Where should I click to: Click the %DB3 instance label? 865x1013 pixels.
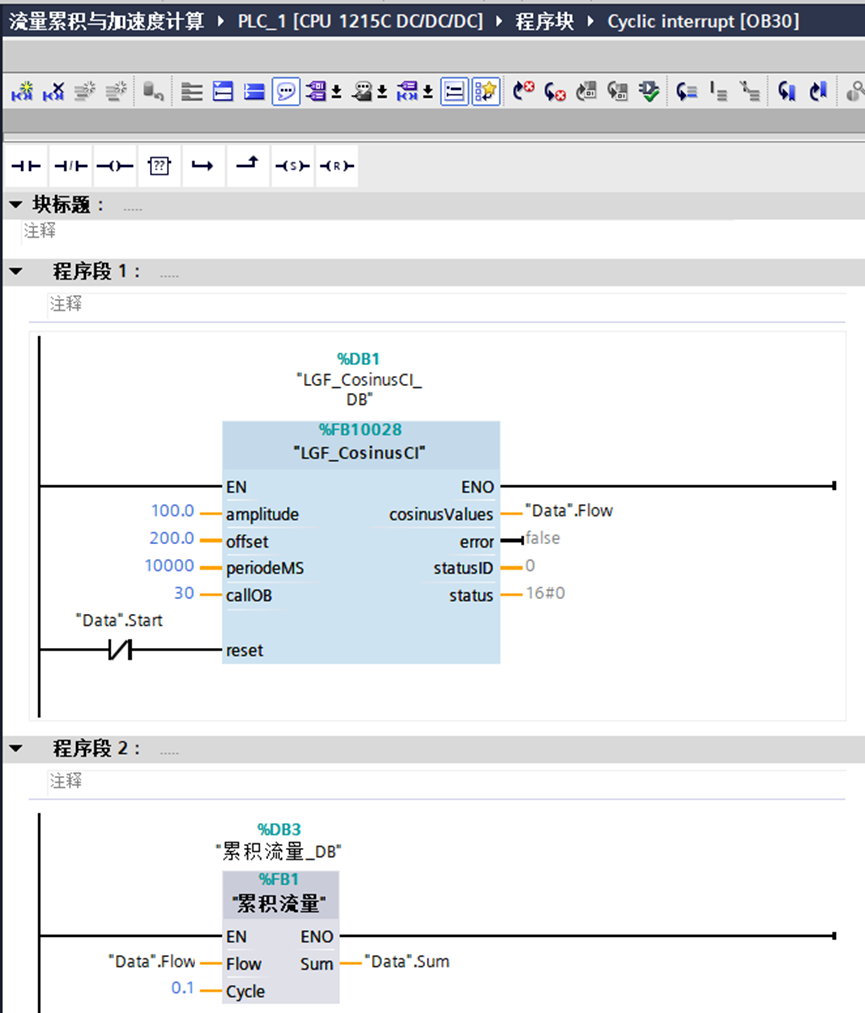point(279,830)
